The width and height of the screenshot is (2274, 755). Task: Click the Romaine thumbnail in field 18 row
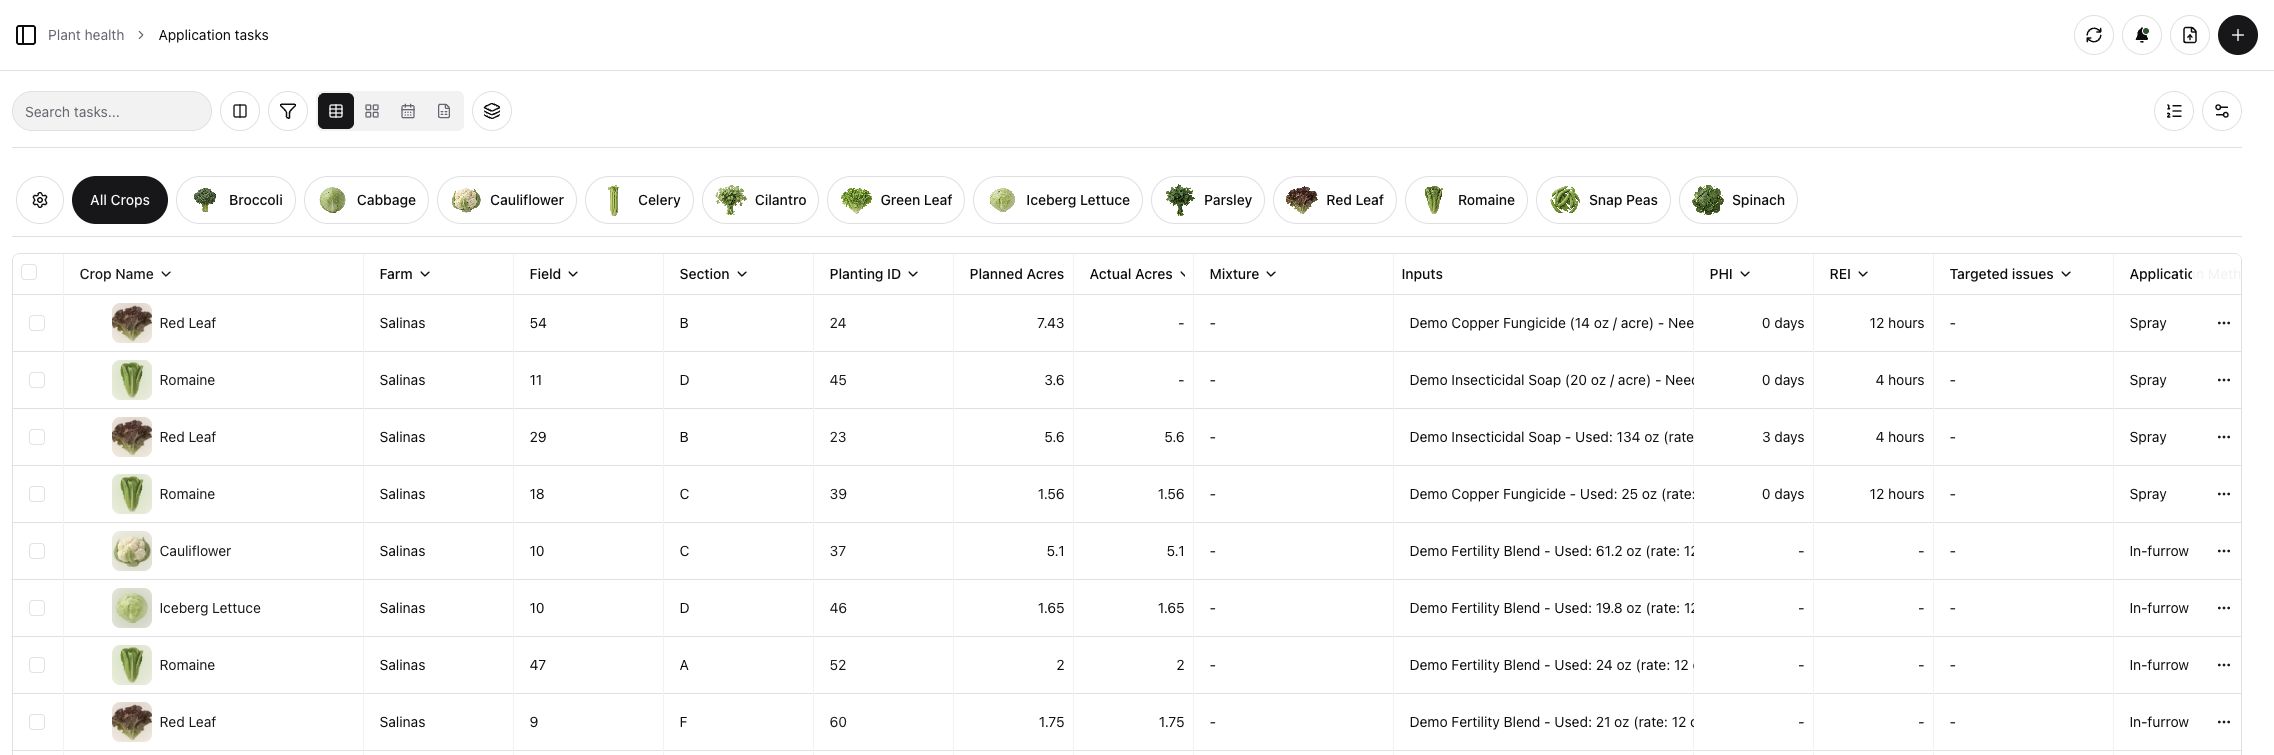pyautogui.click(x=132, y=494)
